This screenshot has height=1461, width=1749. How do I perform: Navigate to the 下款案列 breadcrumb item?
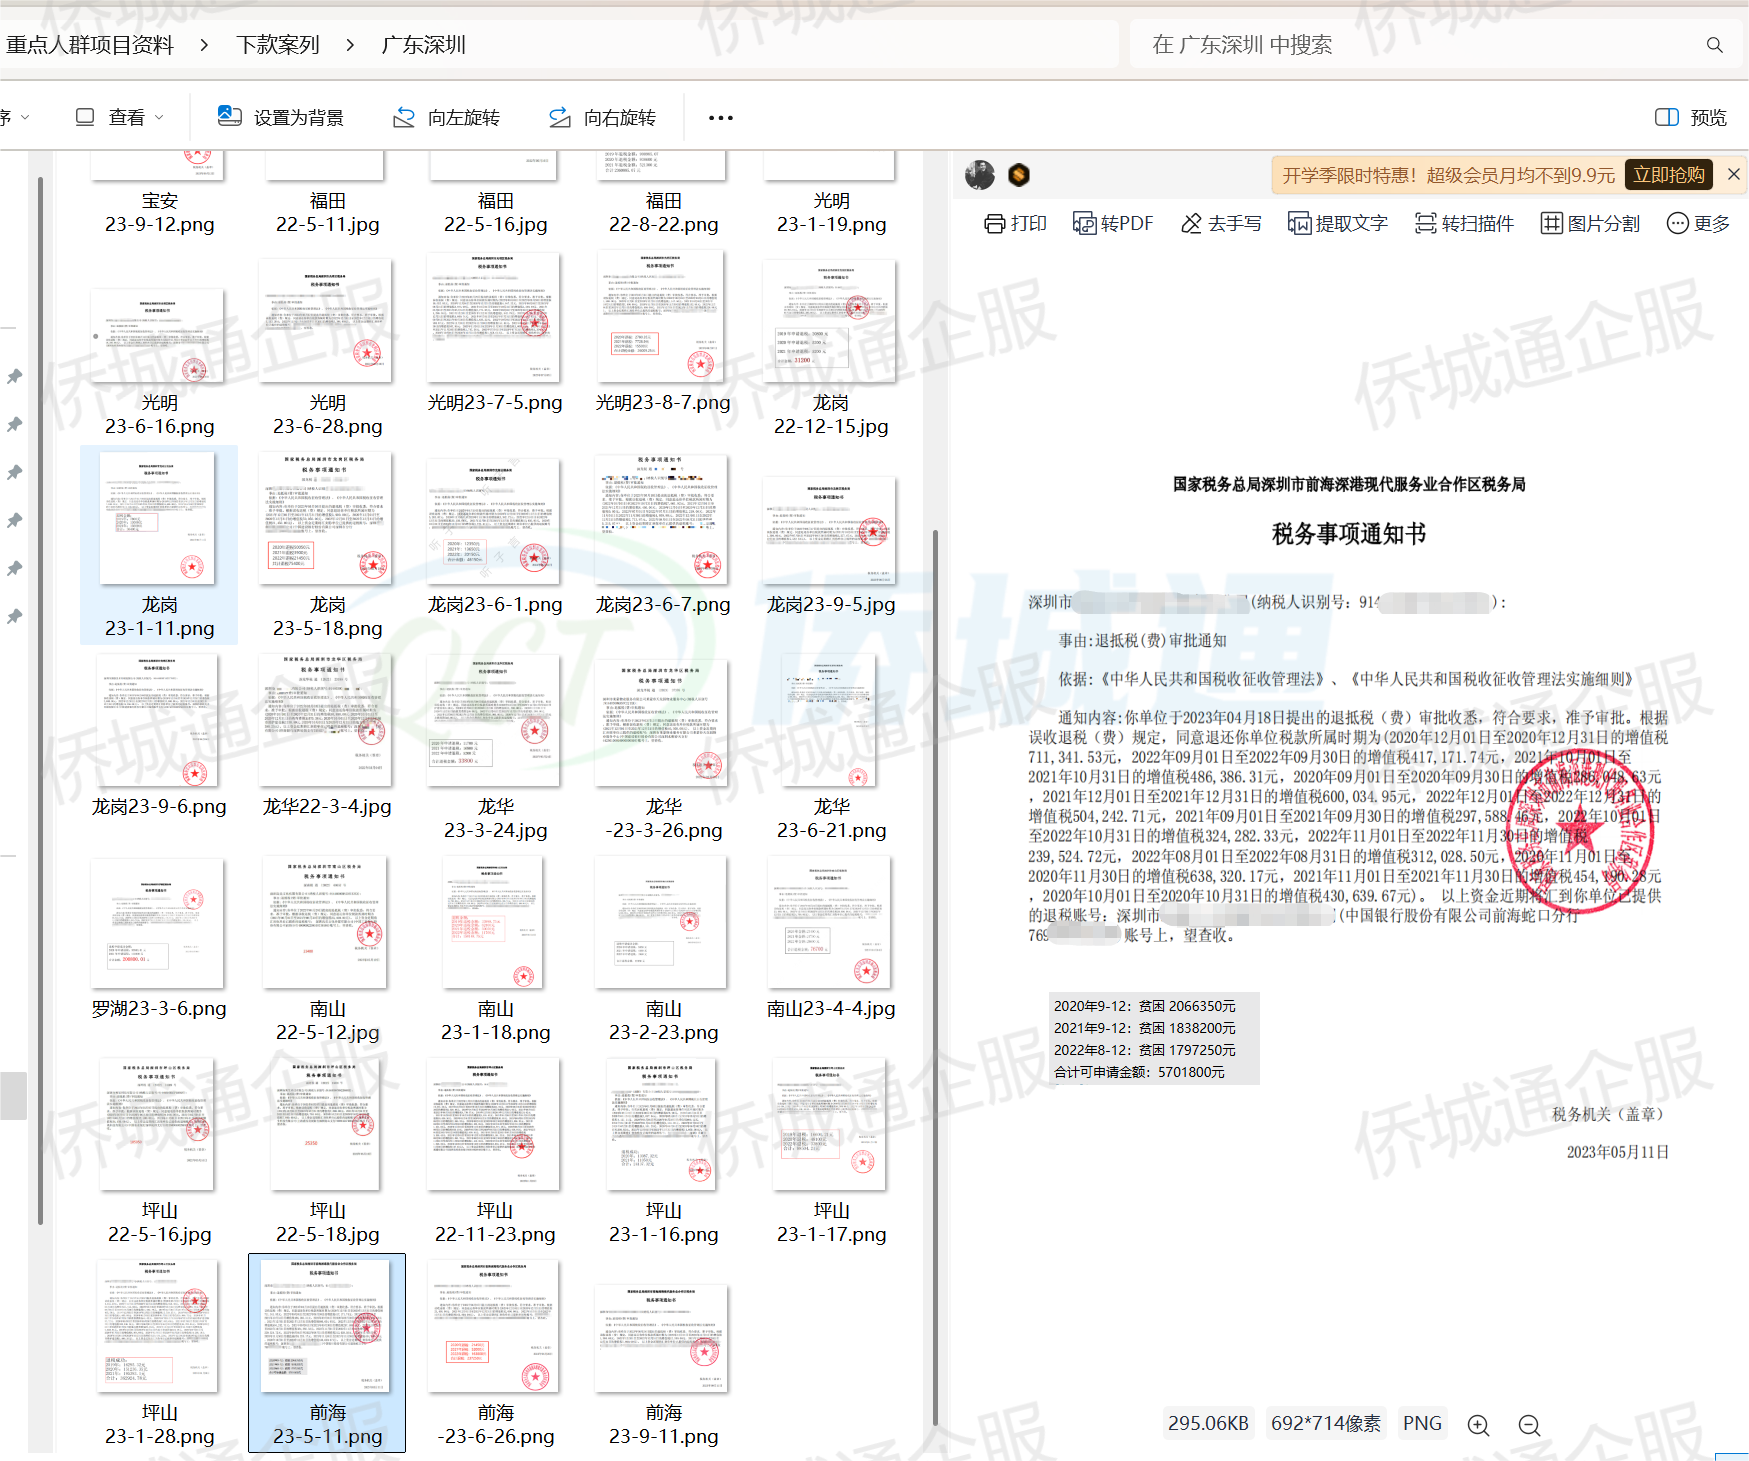click(x=277, y=44)
